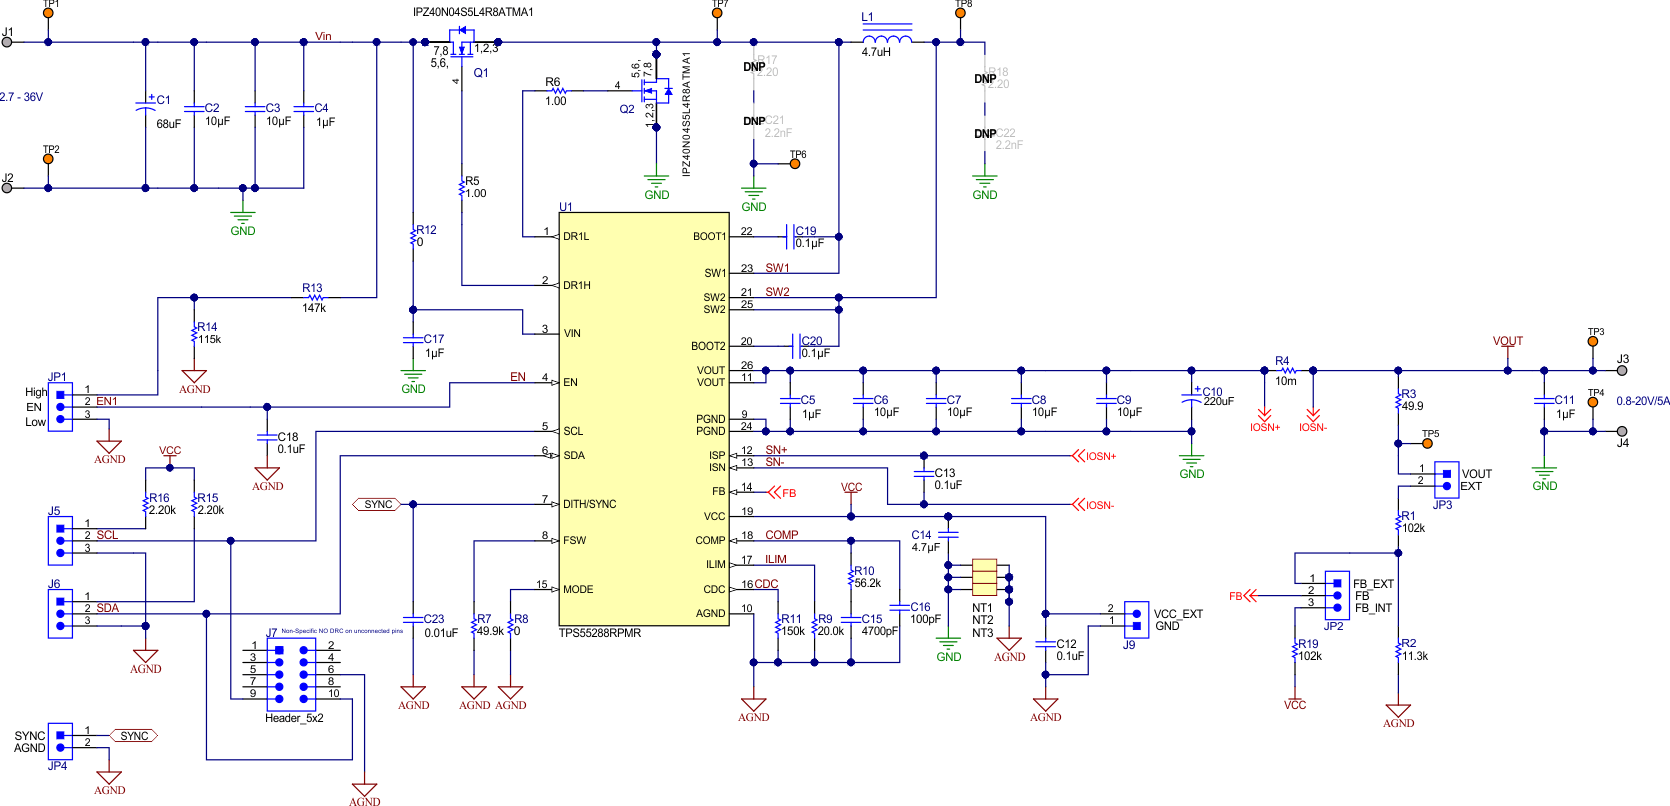Select the horizontal IPZ40N04S5L4R8ATMA1 part label
This screenshot has height=806, width=1670.
coord(473,12)
